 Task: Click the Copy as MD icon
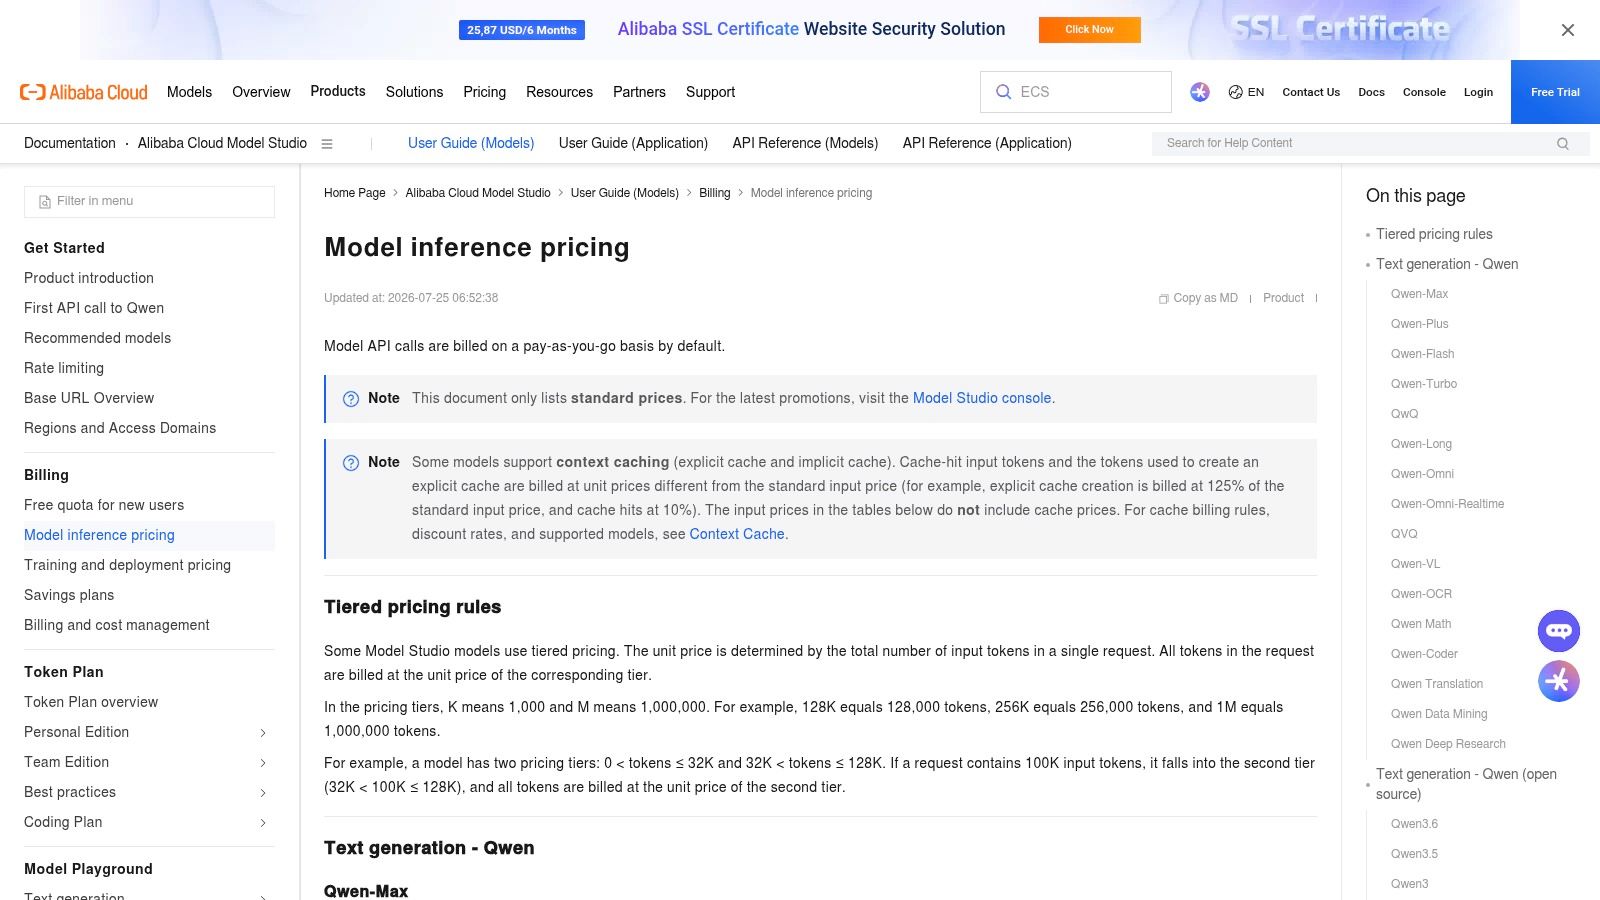point(1164,299)
